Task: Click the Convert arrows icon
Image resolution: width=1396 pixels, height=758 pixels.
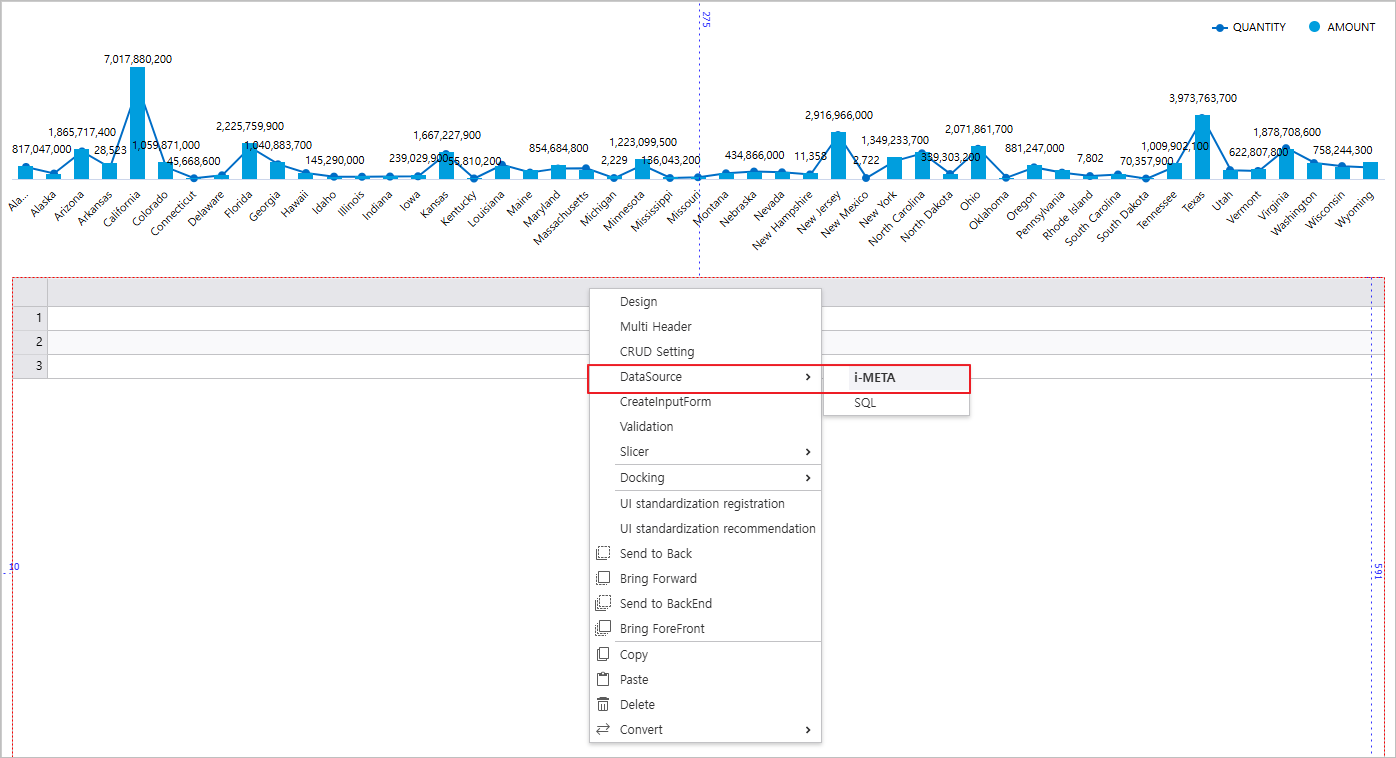Action: 602,729
